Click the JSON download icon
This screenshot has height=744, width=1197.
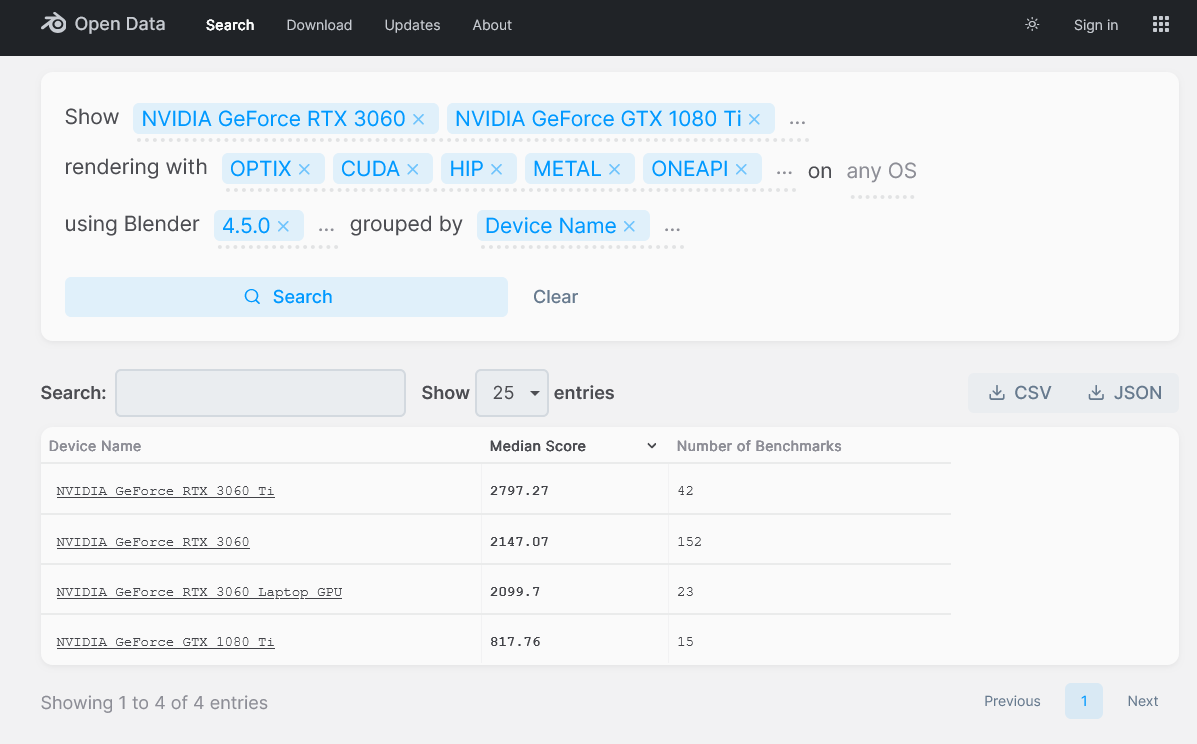pos(1095,393)
